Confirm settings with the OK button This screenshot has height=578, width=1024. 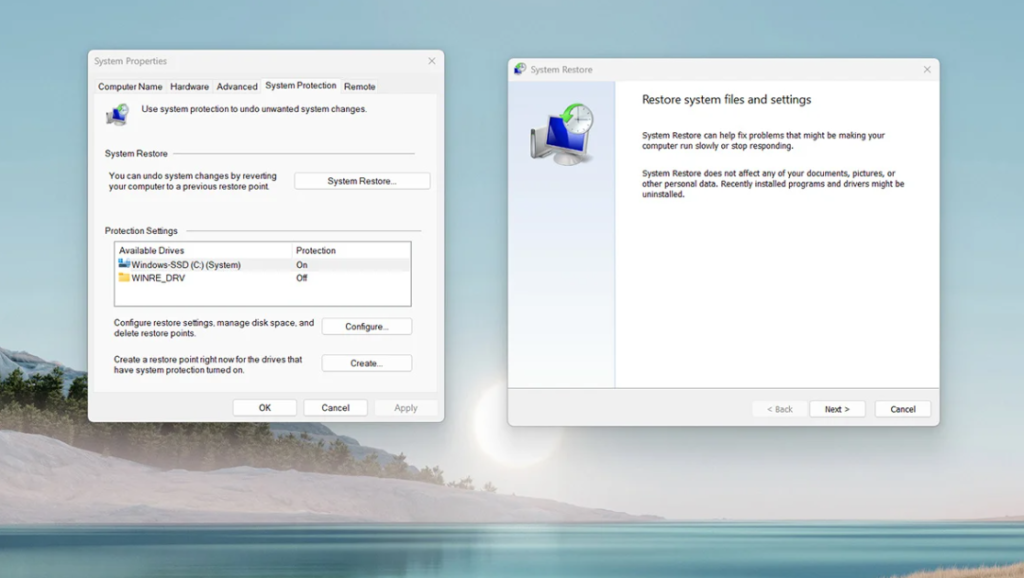264,407
